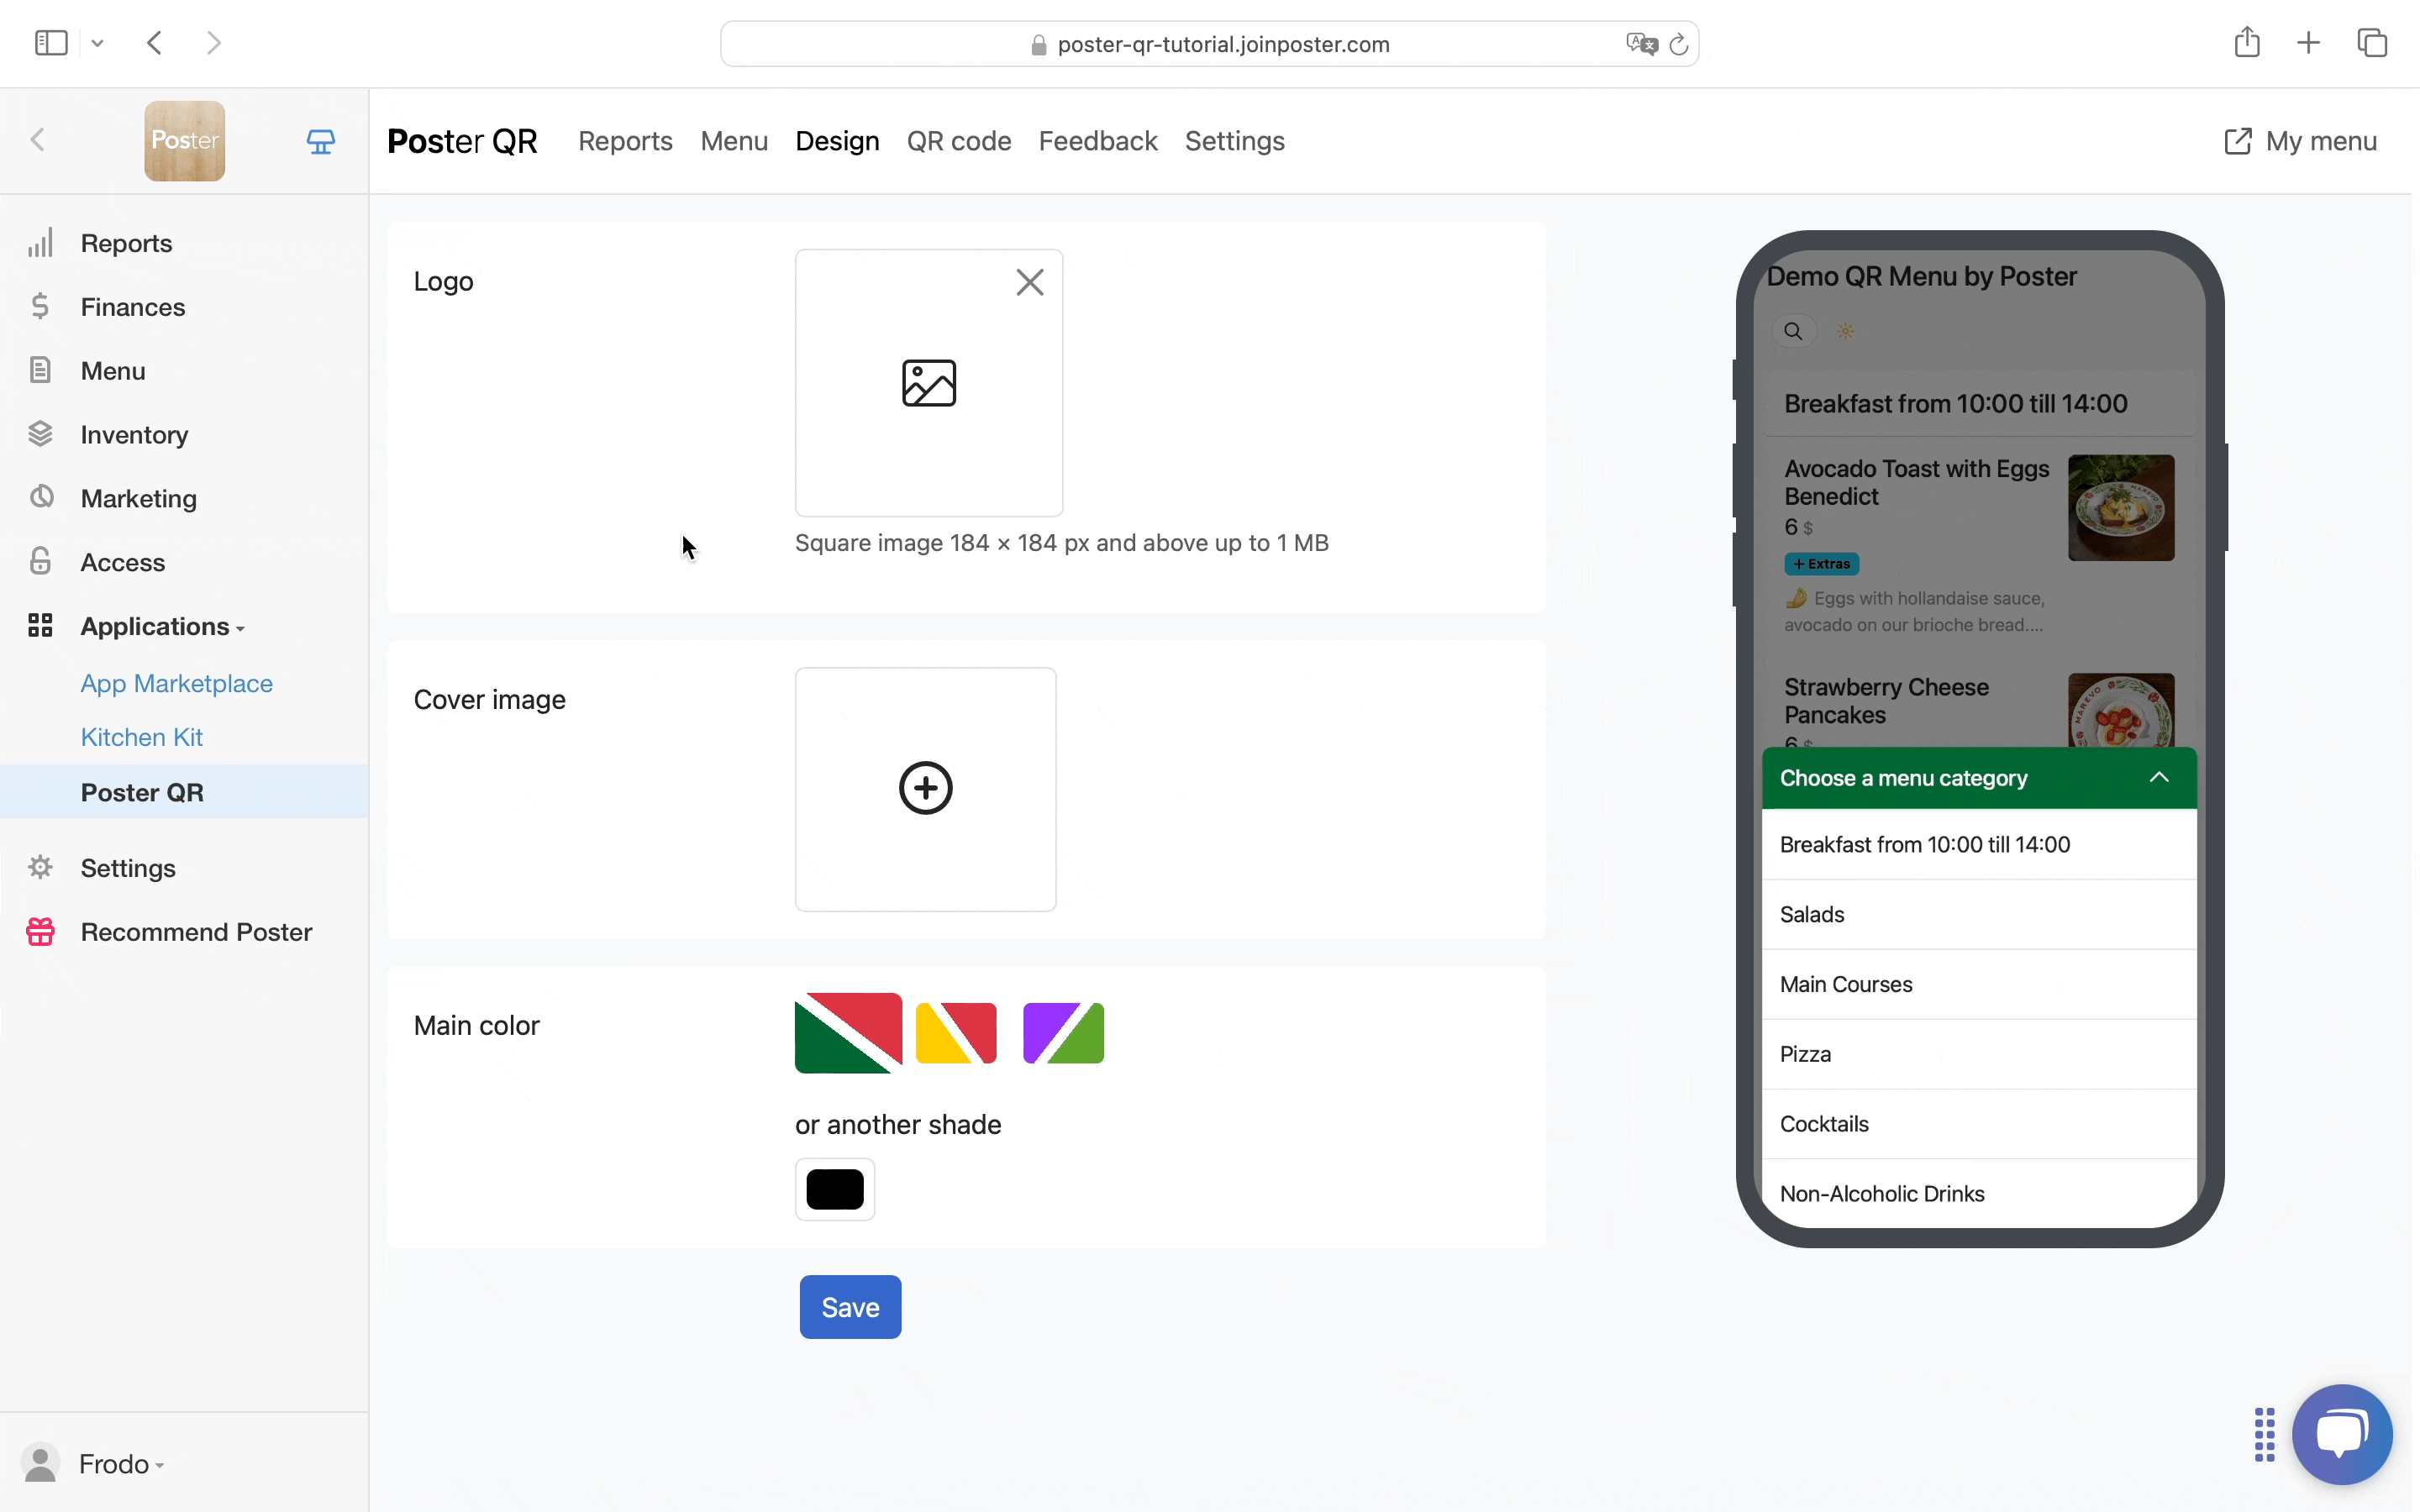Screen dimensions: 2420x1512
Task: Click the translate page icon
Action: [x=1640, y=44]
